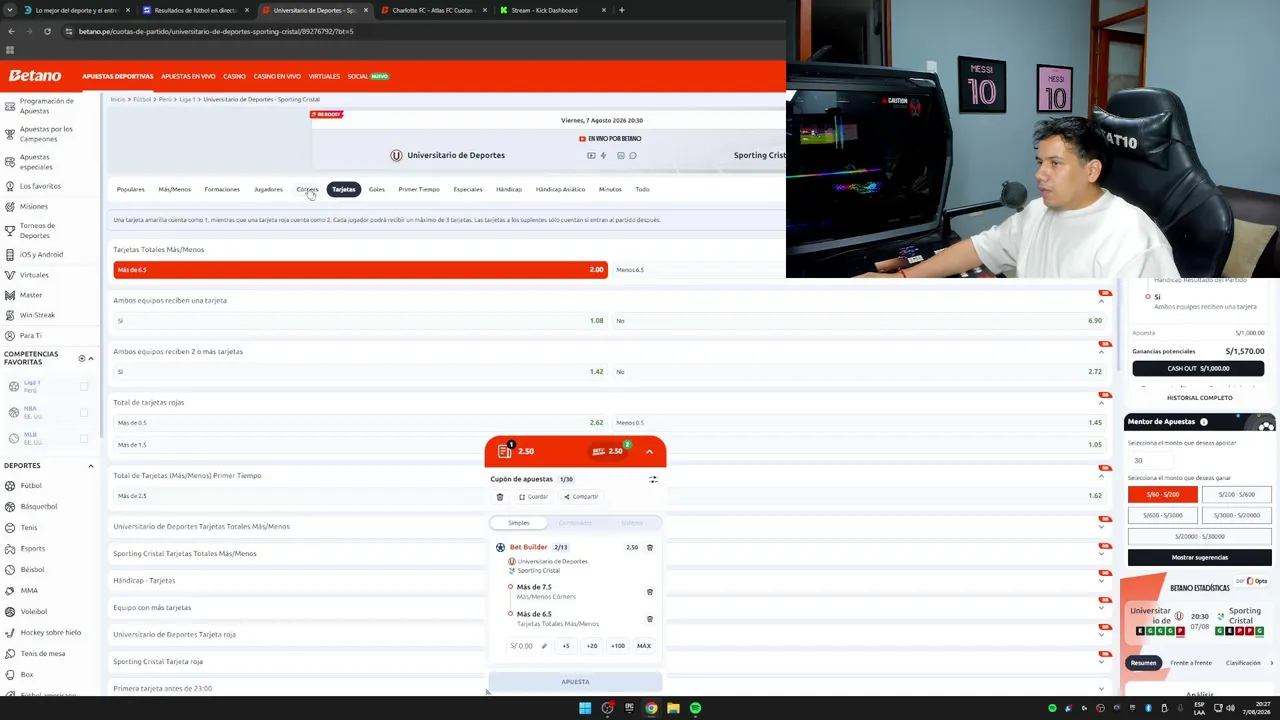Screen dimensions: 1280x720
Task: Add competition with plus icon in Competencias Favoritas
Action: 82,358
